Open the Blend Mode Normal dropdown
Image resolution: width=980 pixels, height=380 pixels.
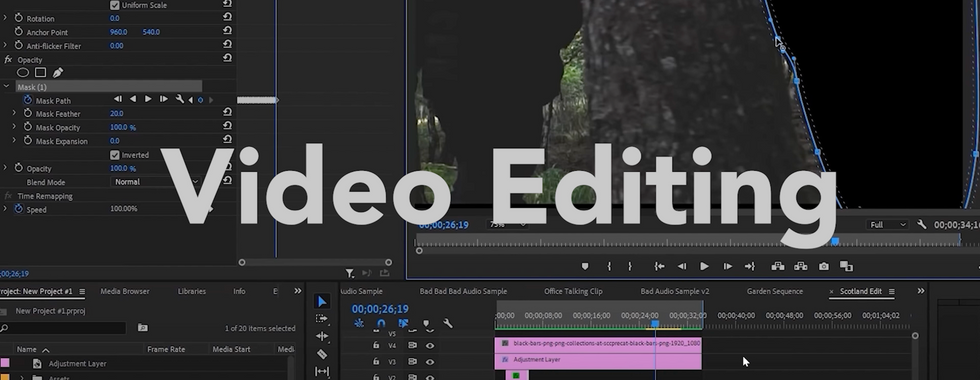[x=156, y=182]
